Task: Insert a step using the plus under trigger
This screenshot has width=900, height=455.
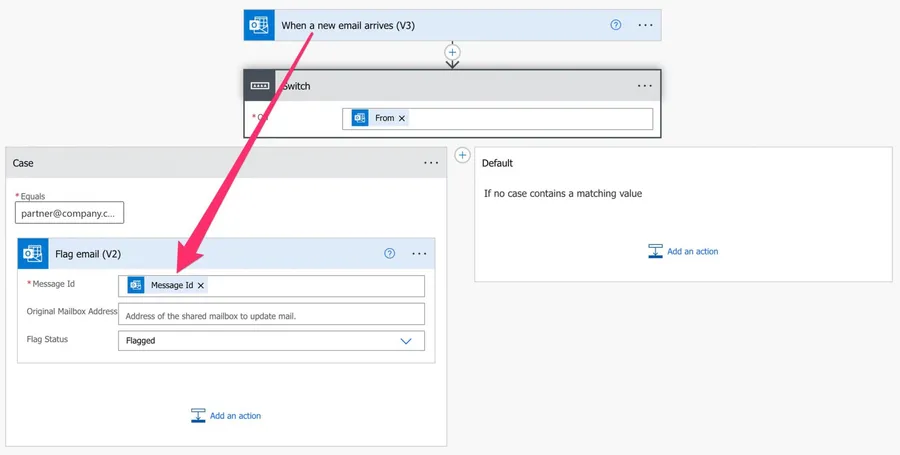Action: (452, 51)
